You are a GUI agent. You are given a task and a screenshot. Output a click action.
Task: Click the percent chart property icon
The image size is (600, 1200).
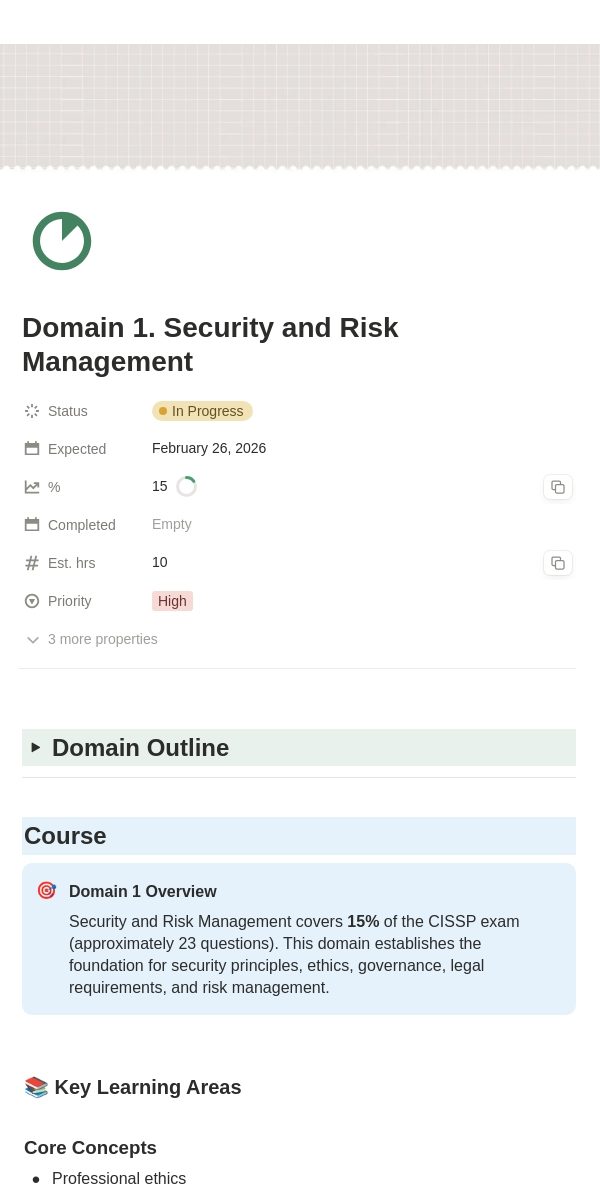click(32, 487)
